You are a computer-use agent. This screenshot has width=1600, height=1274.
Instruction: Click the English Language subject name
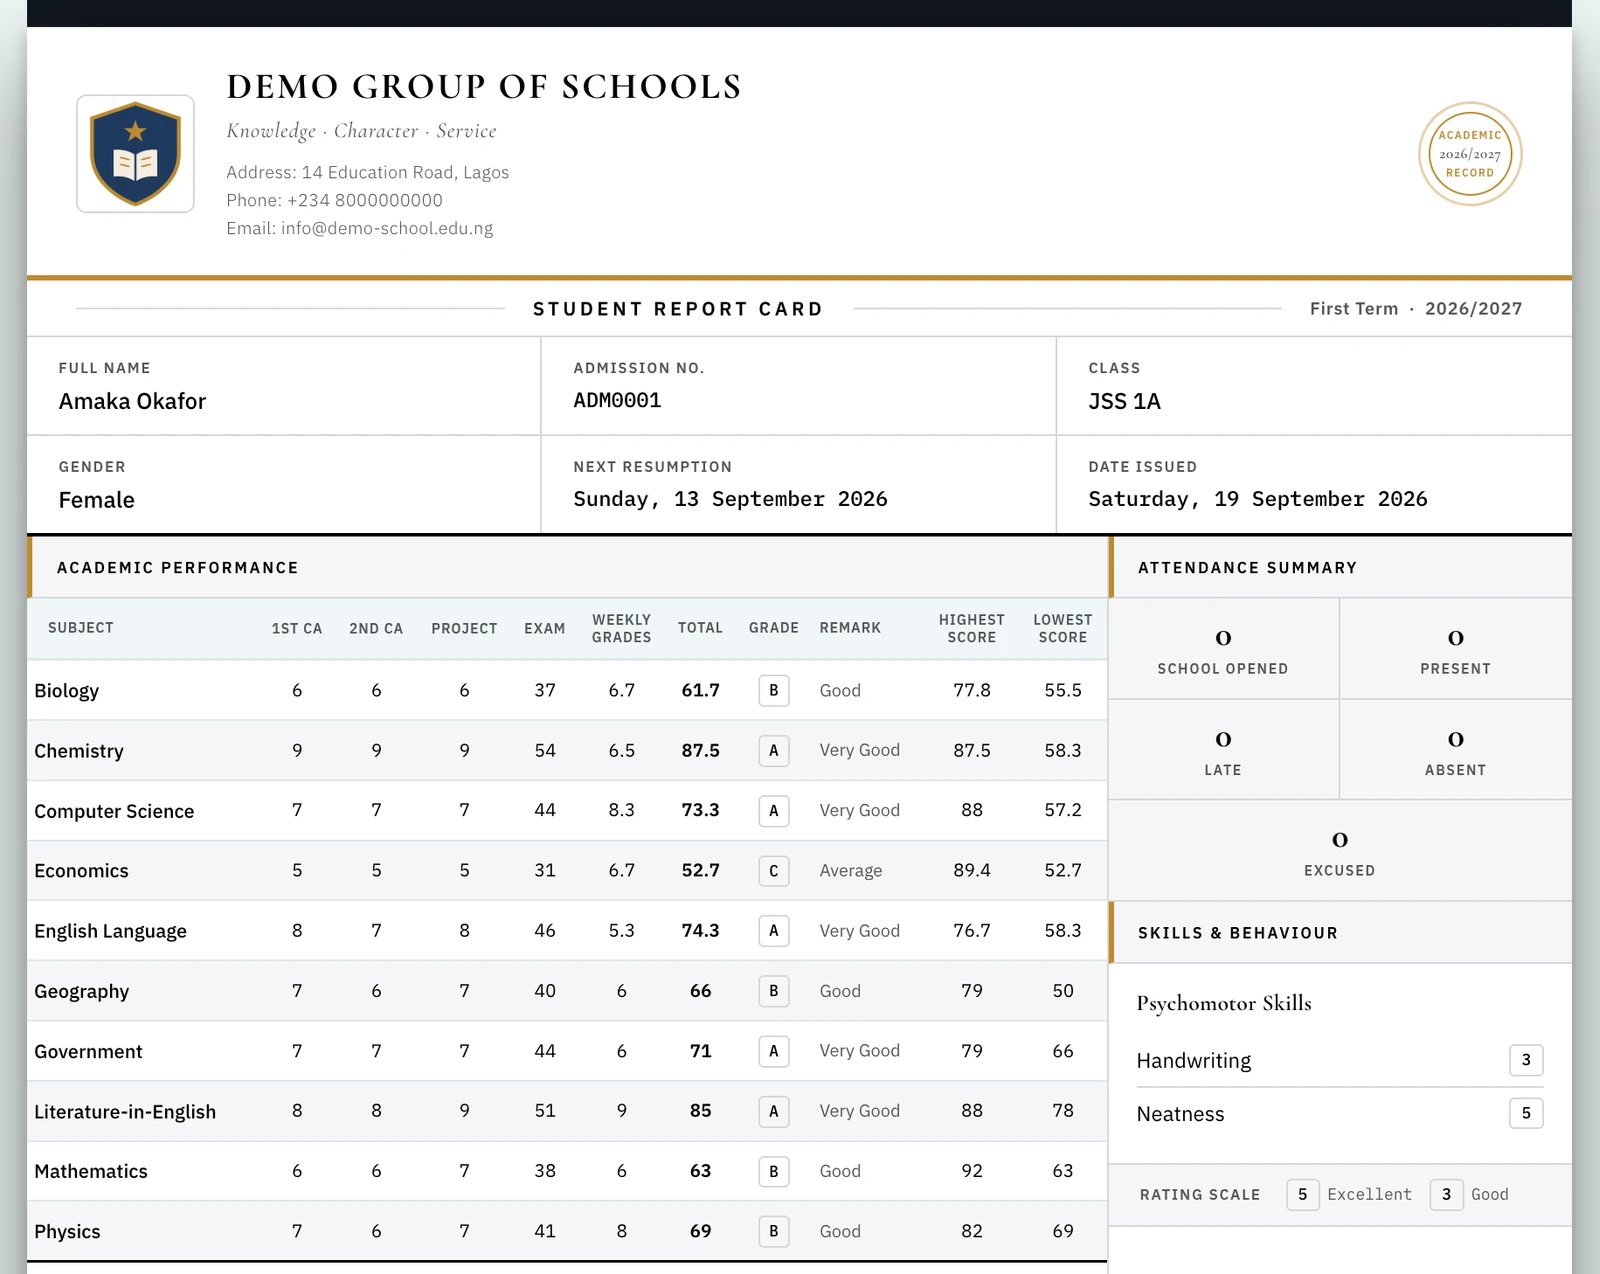pos(110,931)
